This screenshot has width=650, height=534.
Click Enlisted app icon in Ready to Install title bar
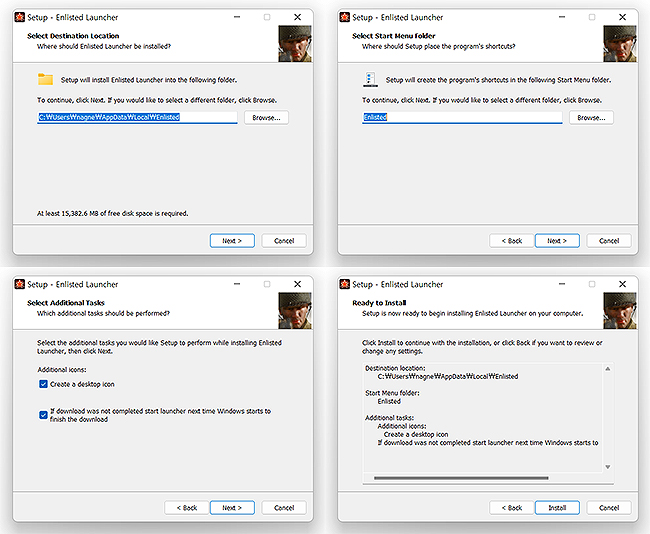(344, 284)
